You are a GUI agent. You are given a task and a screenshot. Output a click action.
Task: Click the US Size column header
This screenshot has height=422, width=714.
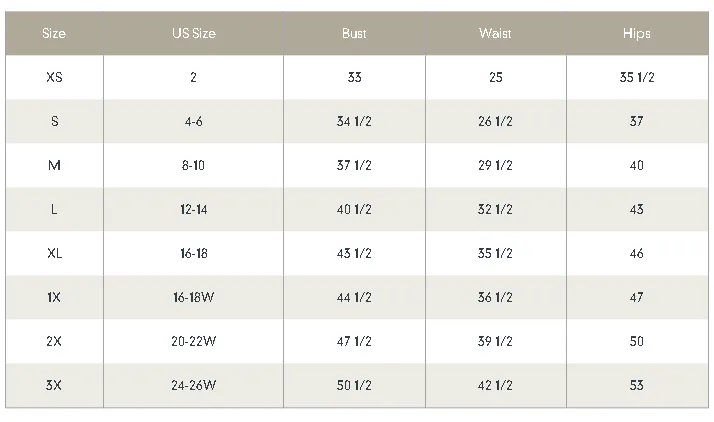point(194,33)
